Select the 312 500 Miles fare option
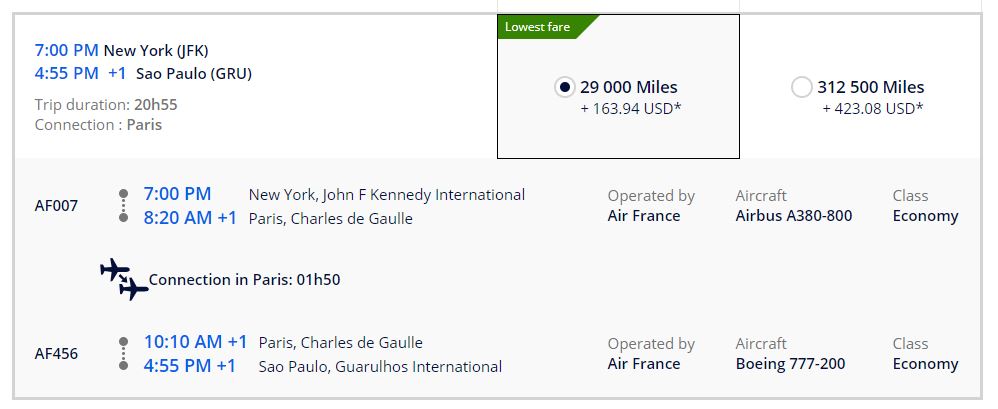Viewport: 998px width, 409px height. coord(801,88)
